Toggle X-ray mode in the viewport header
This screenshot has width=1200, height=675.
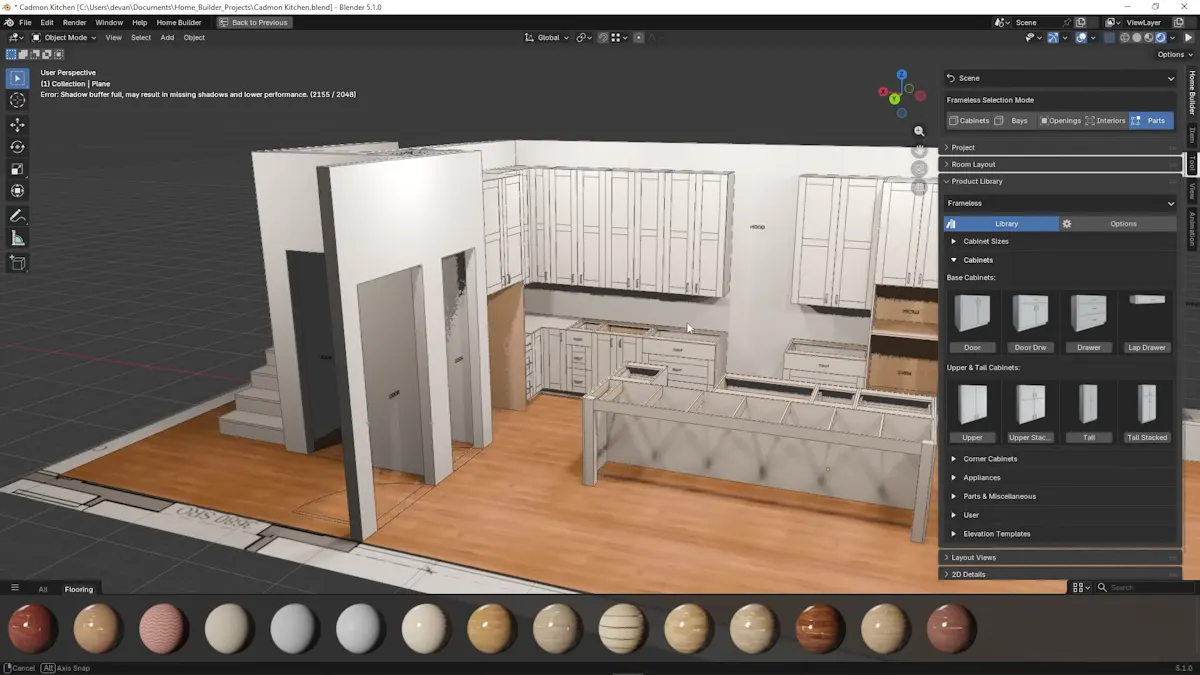tap(1108, 37)
